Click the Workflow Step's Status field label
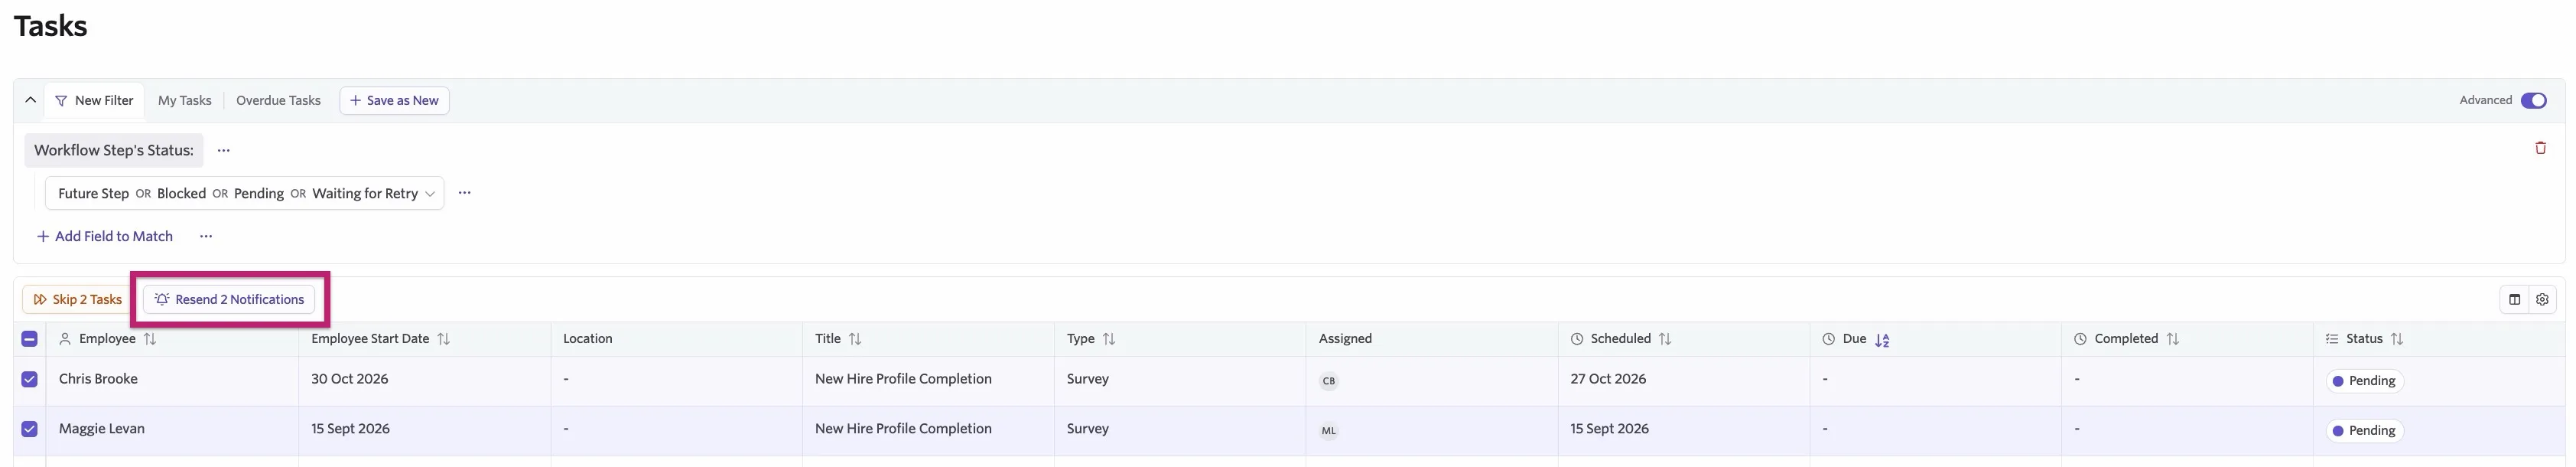2576x467 pixels. (x=114, y=150)
